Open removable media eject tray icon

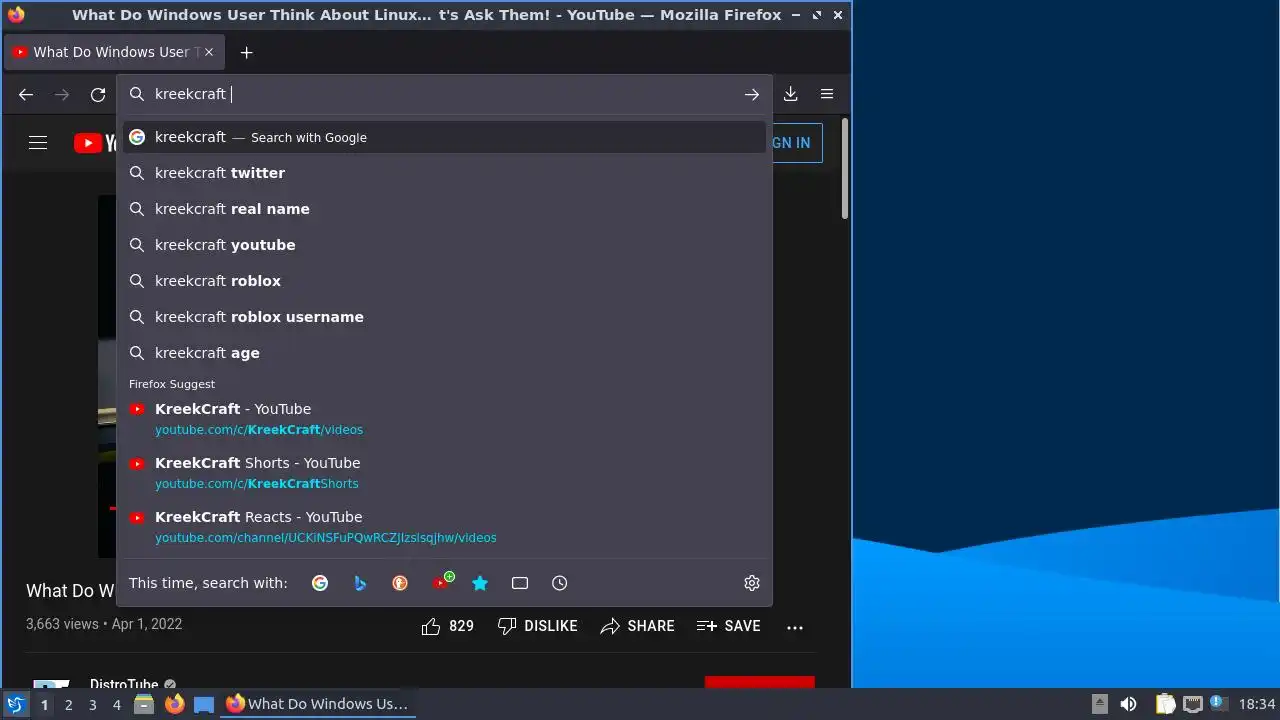(1099, 703)
